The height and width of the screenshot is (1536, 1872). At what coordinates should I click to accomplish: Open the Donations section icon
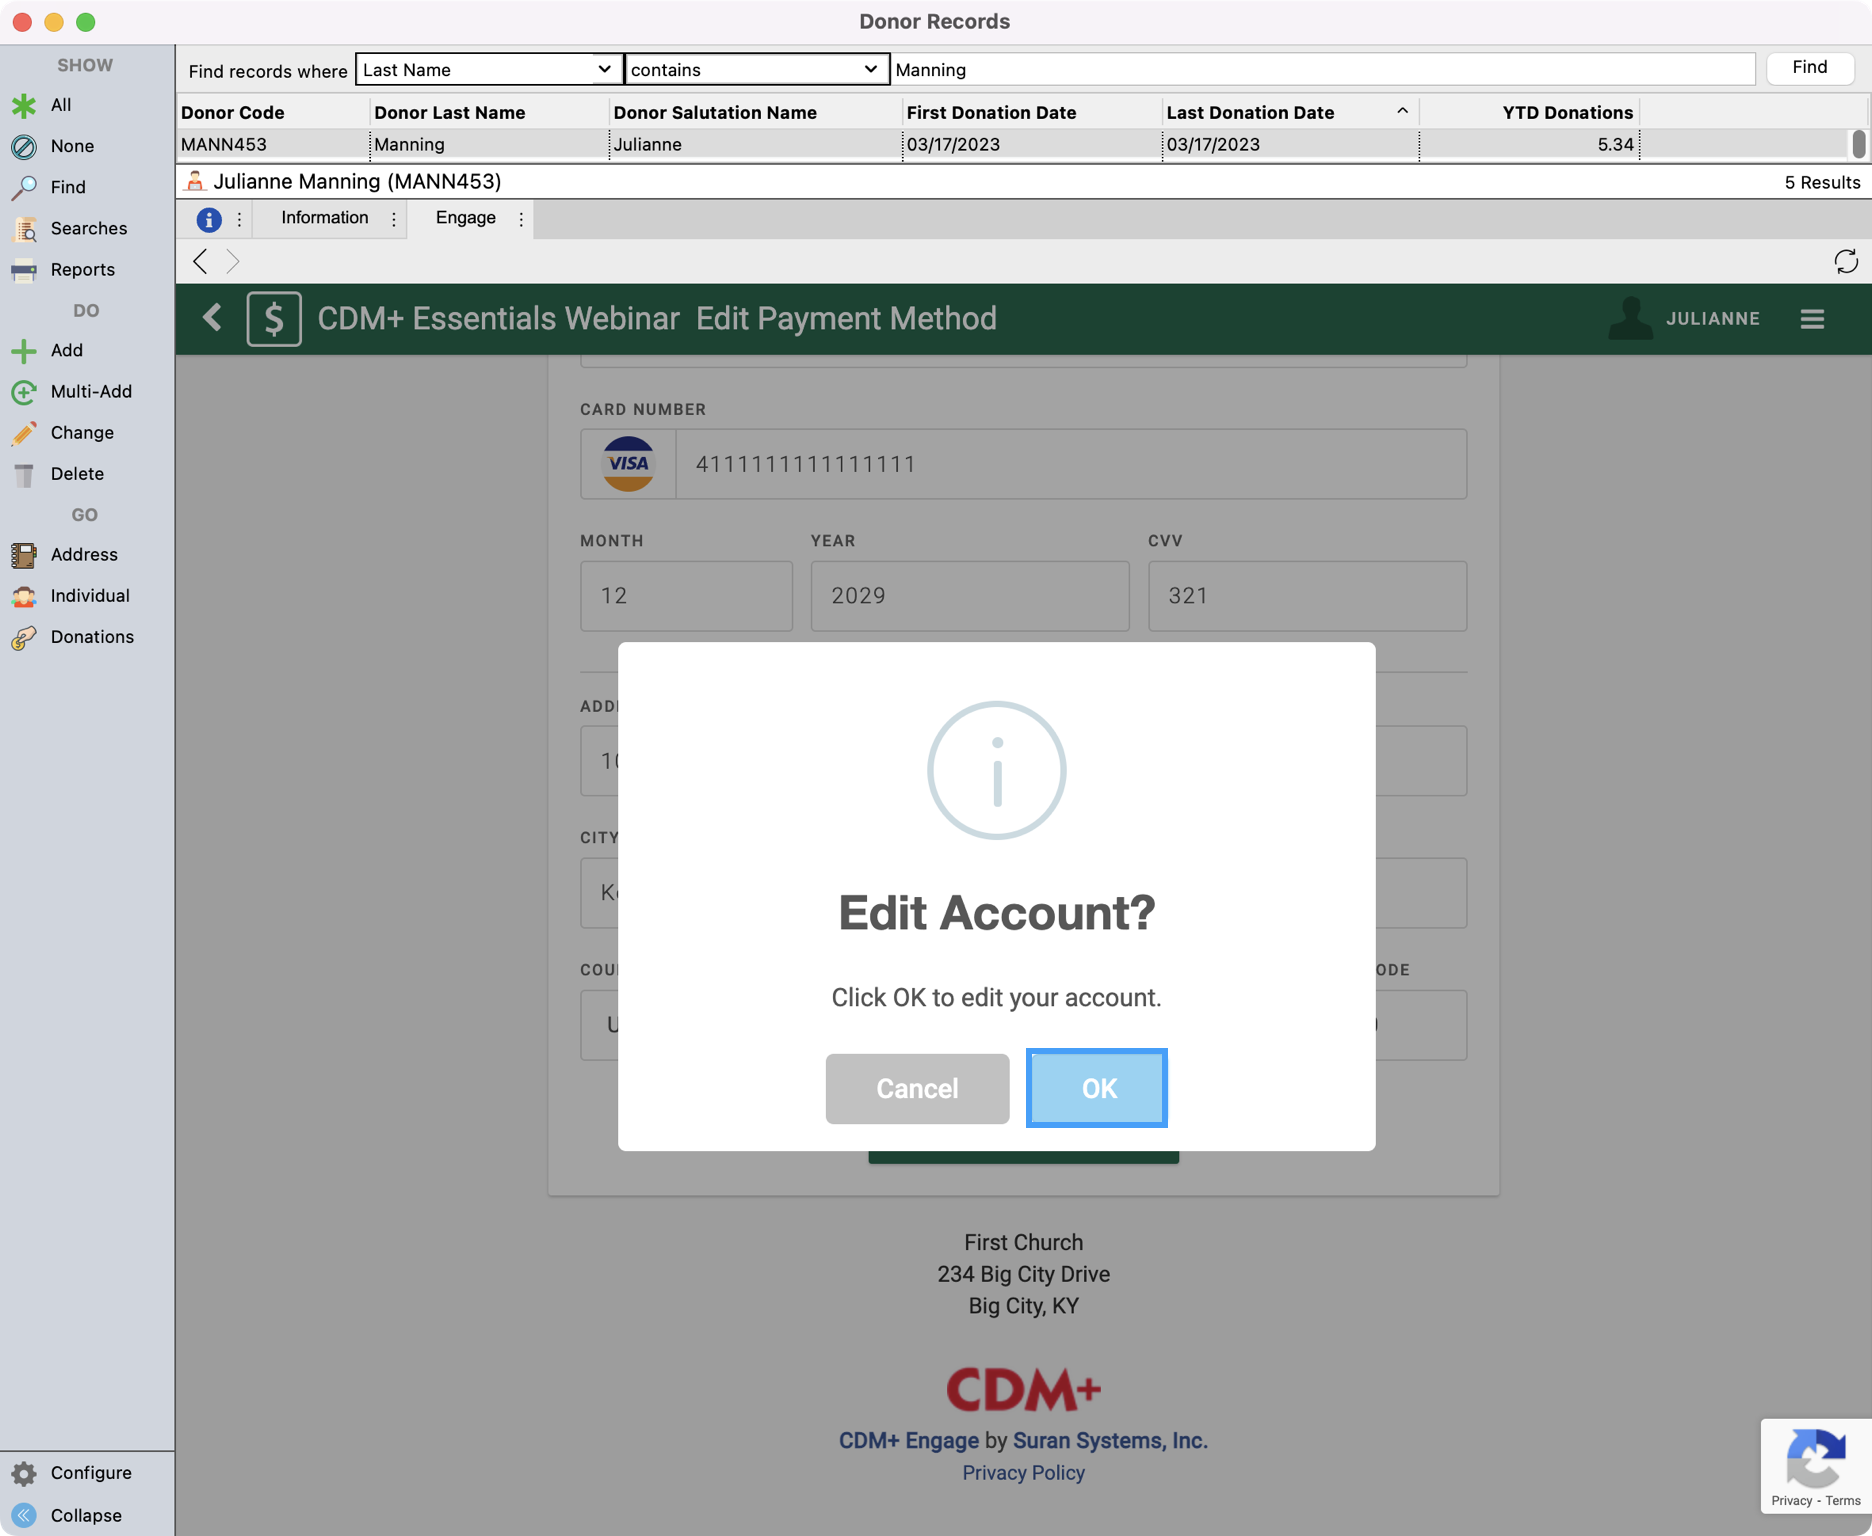[24, 637]
